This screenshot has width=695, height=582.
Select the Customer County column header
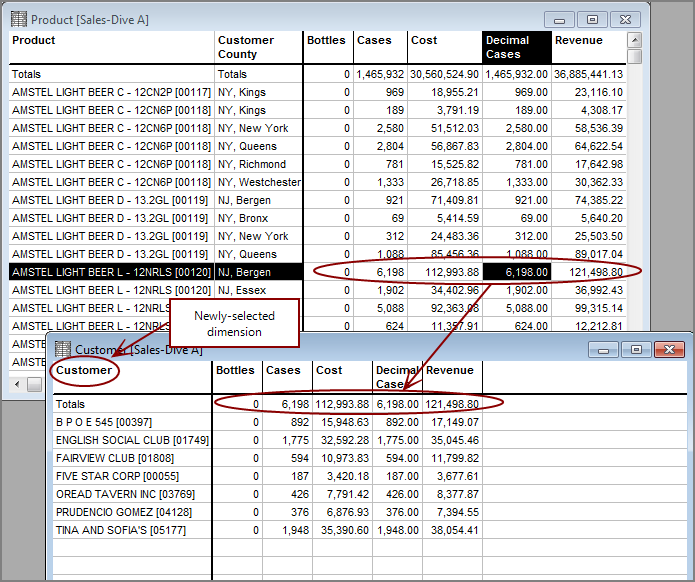pos(259,47)
